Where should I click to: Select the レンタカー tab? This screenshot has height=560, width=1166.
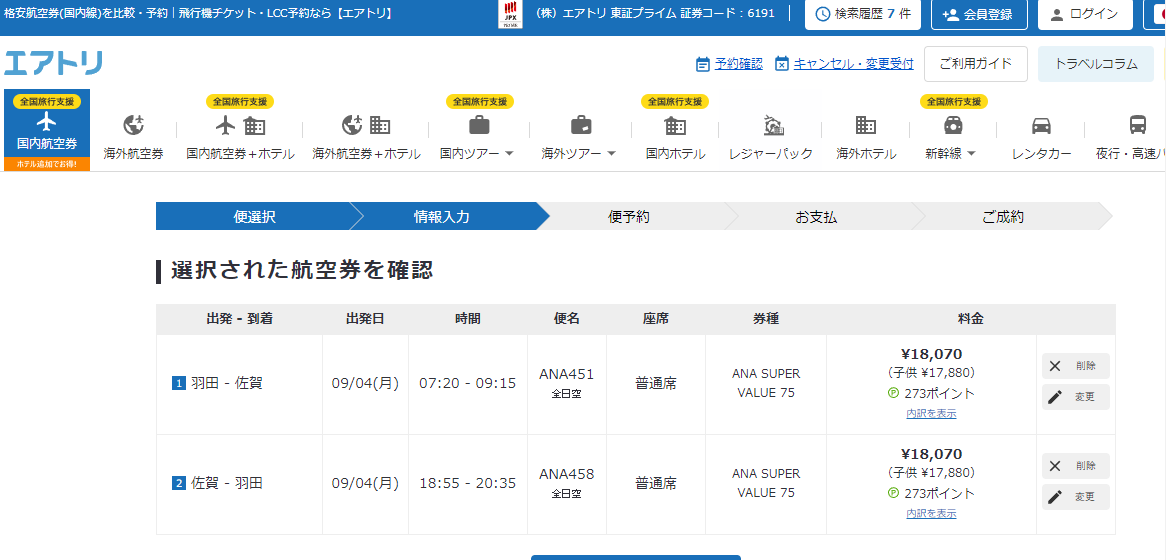tap(1041, 138)
